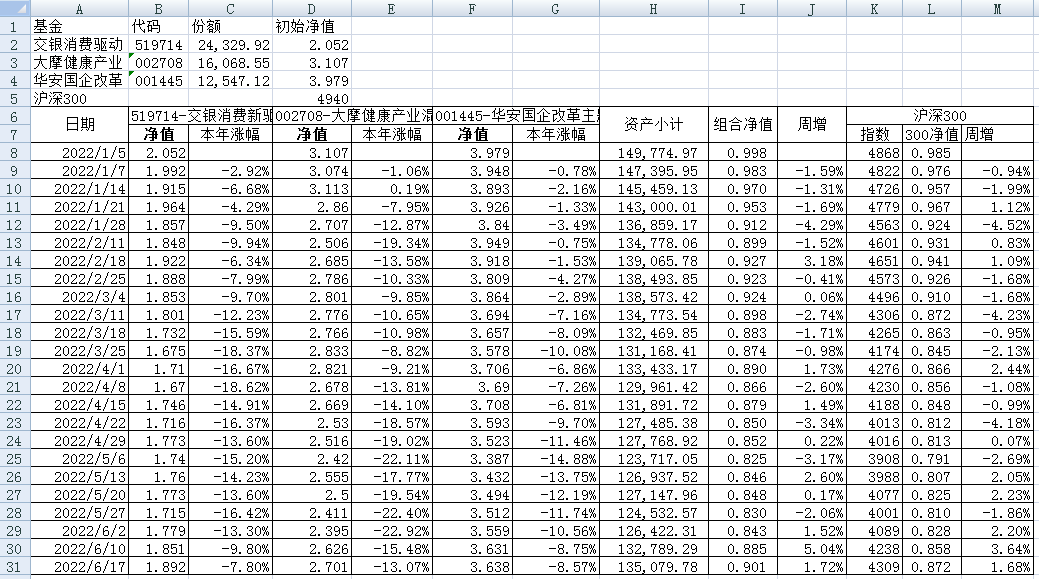1039x579 pixels.
Task: Click header 001445-华安国企改革主
Action: (516, 115)
